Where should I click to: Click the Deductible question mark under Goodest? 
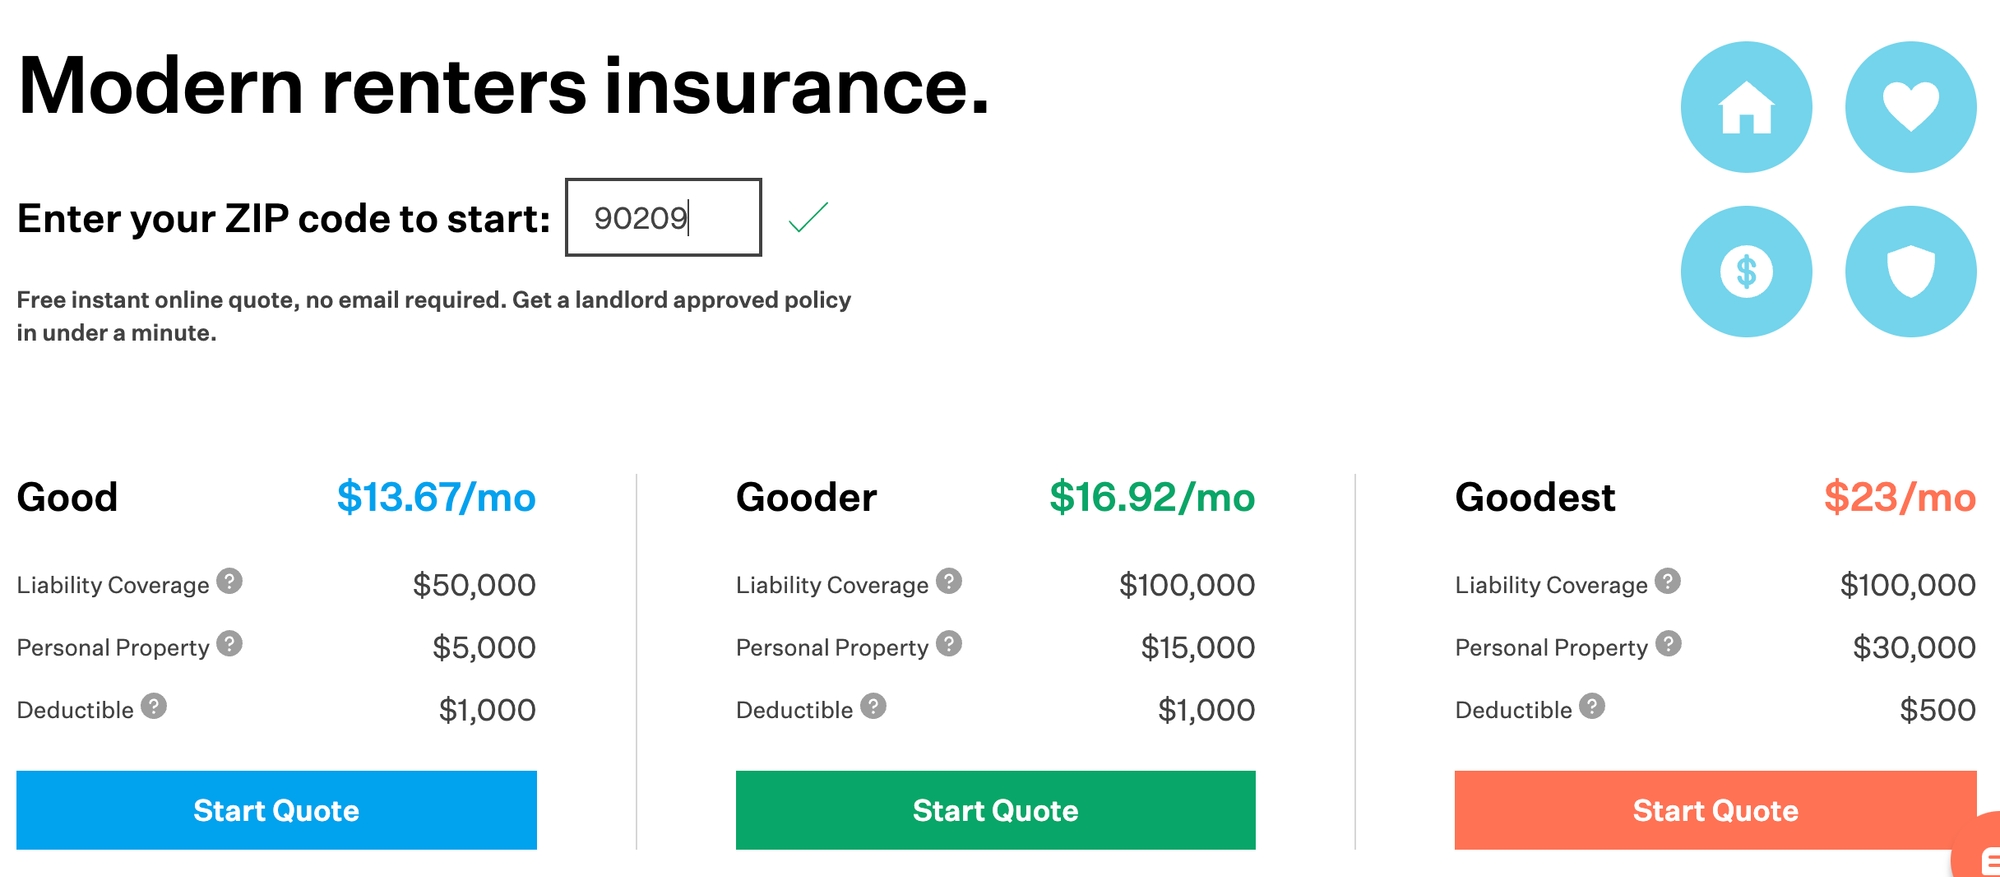(x=1590, y=705)
